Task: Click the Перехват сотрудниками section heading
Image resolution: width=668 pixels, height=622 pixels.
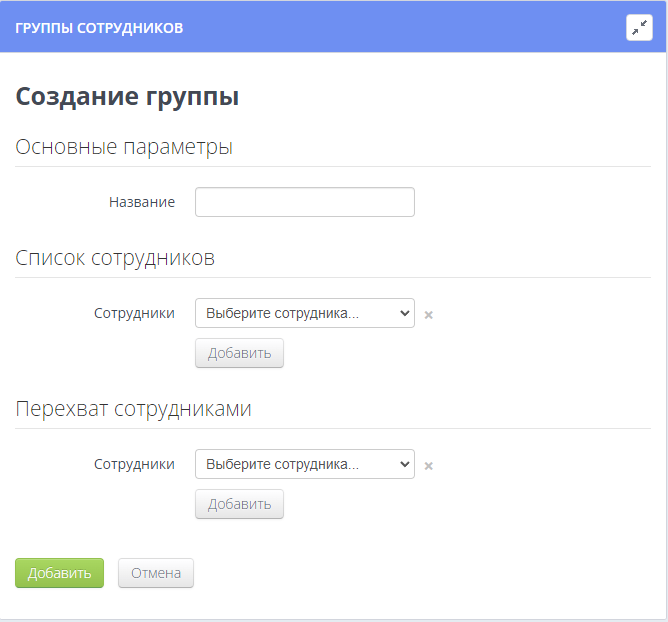Action: pos(133,409)
